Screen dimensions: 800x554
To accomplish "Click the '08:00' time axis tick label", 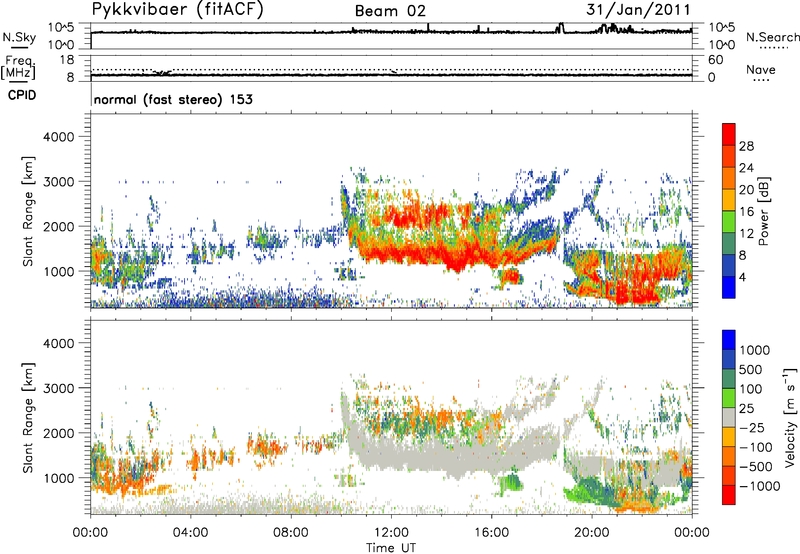I will (291, 533).
